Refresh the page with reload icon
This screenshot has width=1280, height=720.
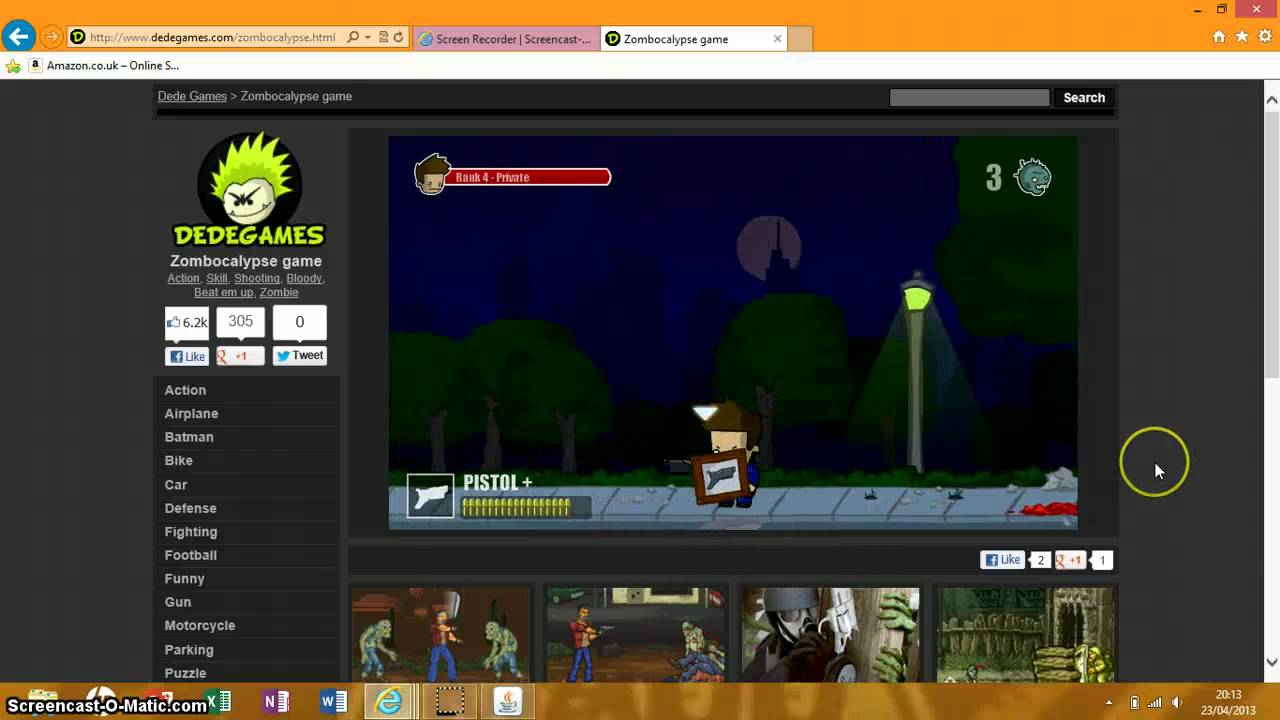click(x=398, y=38)
